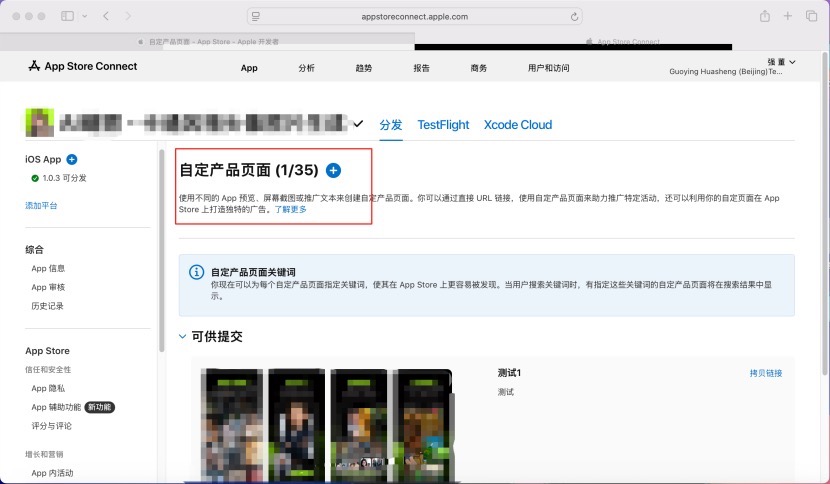This screenshot has height=484, width=830.
Task: Open the Safari share menu
Action: click(764, 16)
